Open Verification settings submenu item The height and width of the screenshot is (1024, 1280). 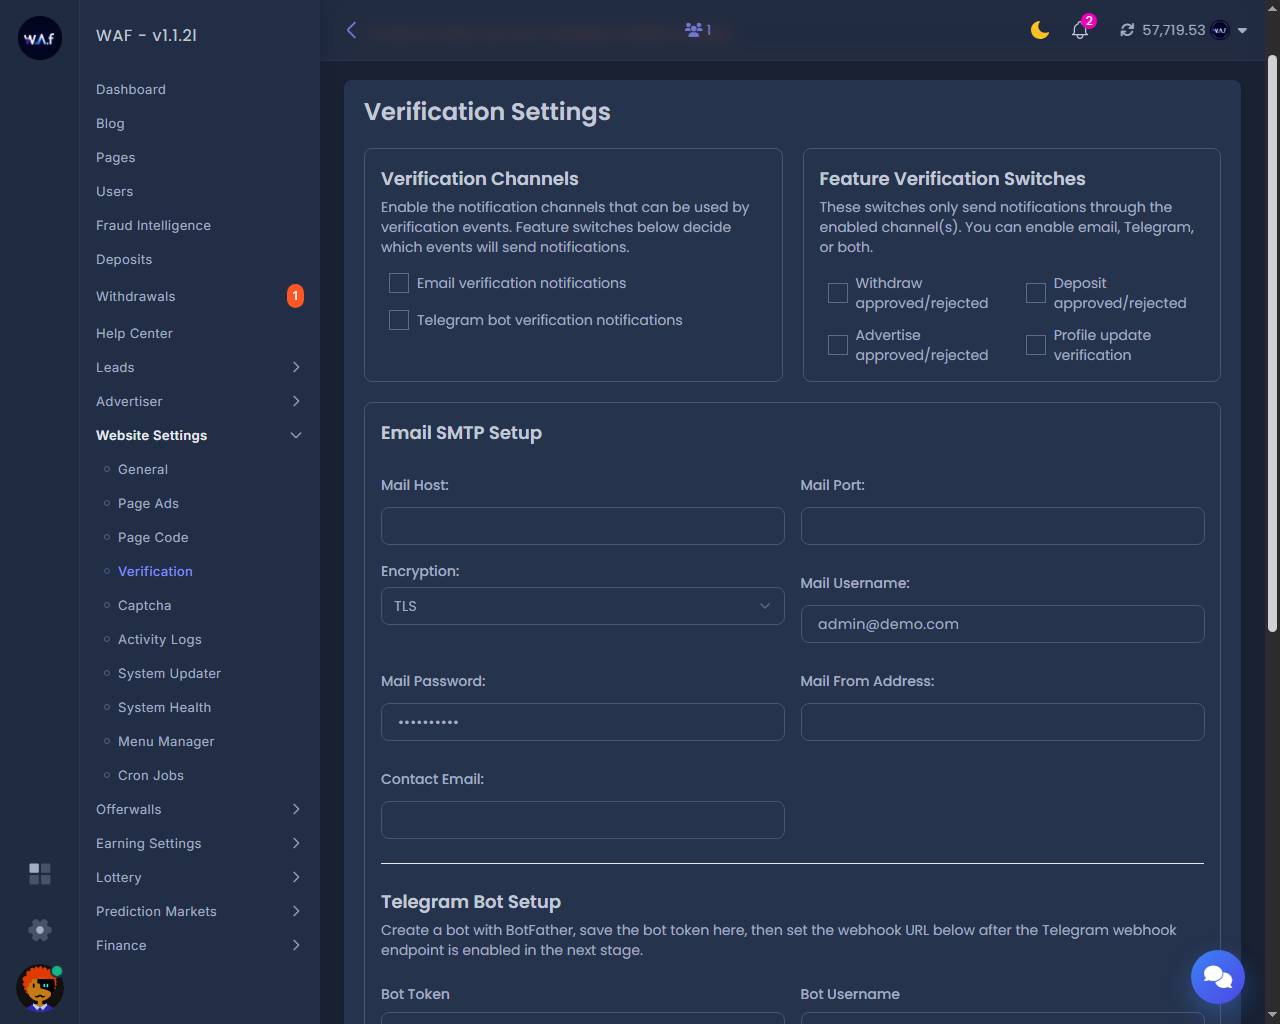(155, 571)
